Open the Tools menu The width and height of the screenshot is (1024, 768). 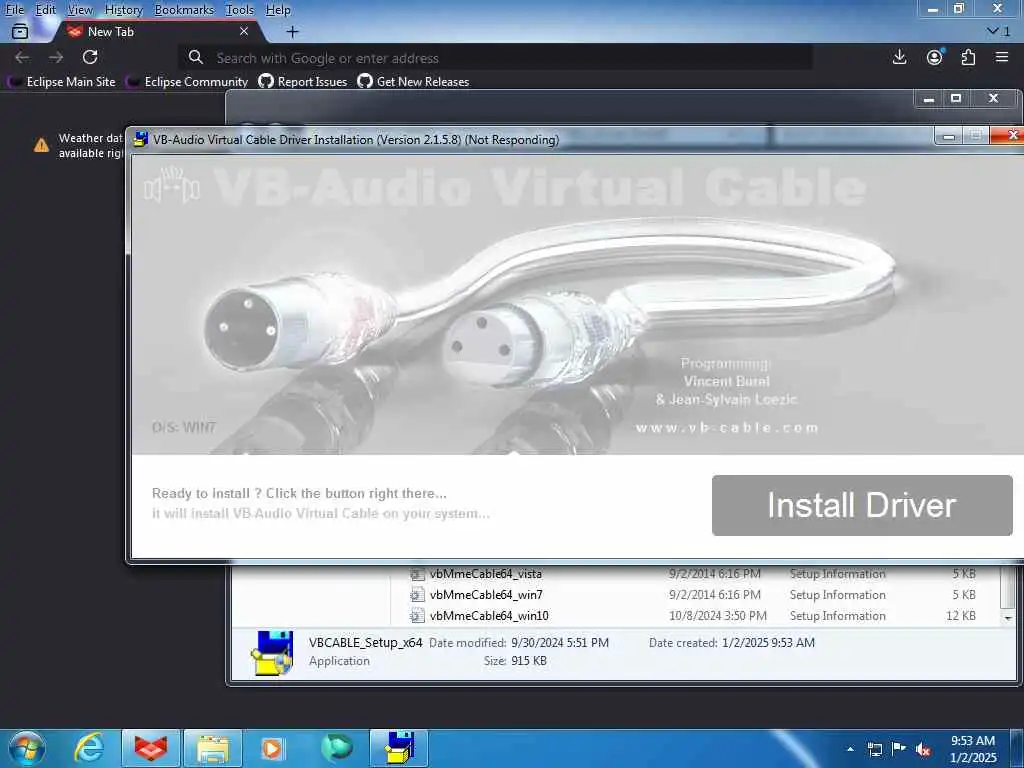tap(240, 10)
